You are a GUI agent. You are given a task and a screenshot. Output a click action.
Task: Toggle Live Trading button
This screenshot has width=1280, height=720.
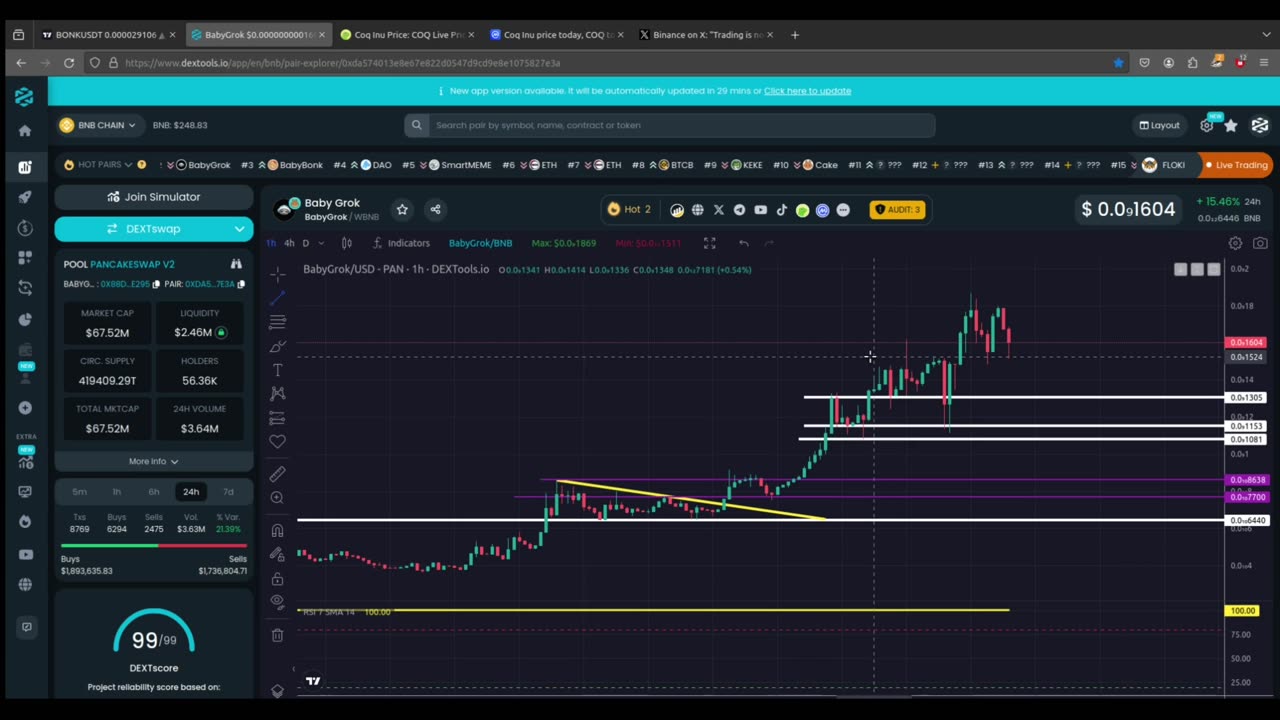1236,165
